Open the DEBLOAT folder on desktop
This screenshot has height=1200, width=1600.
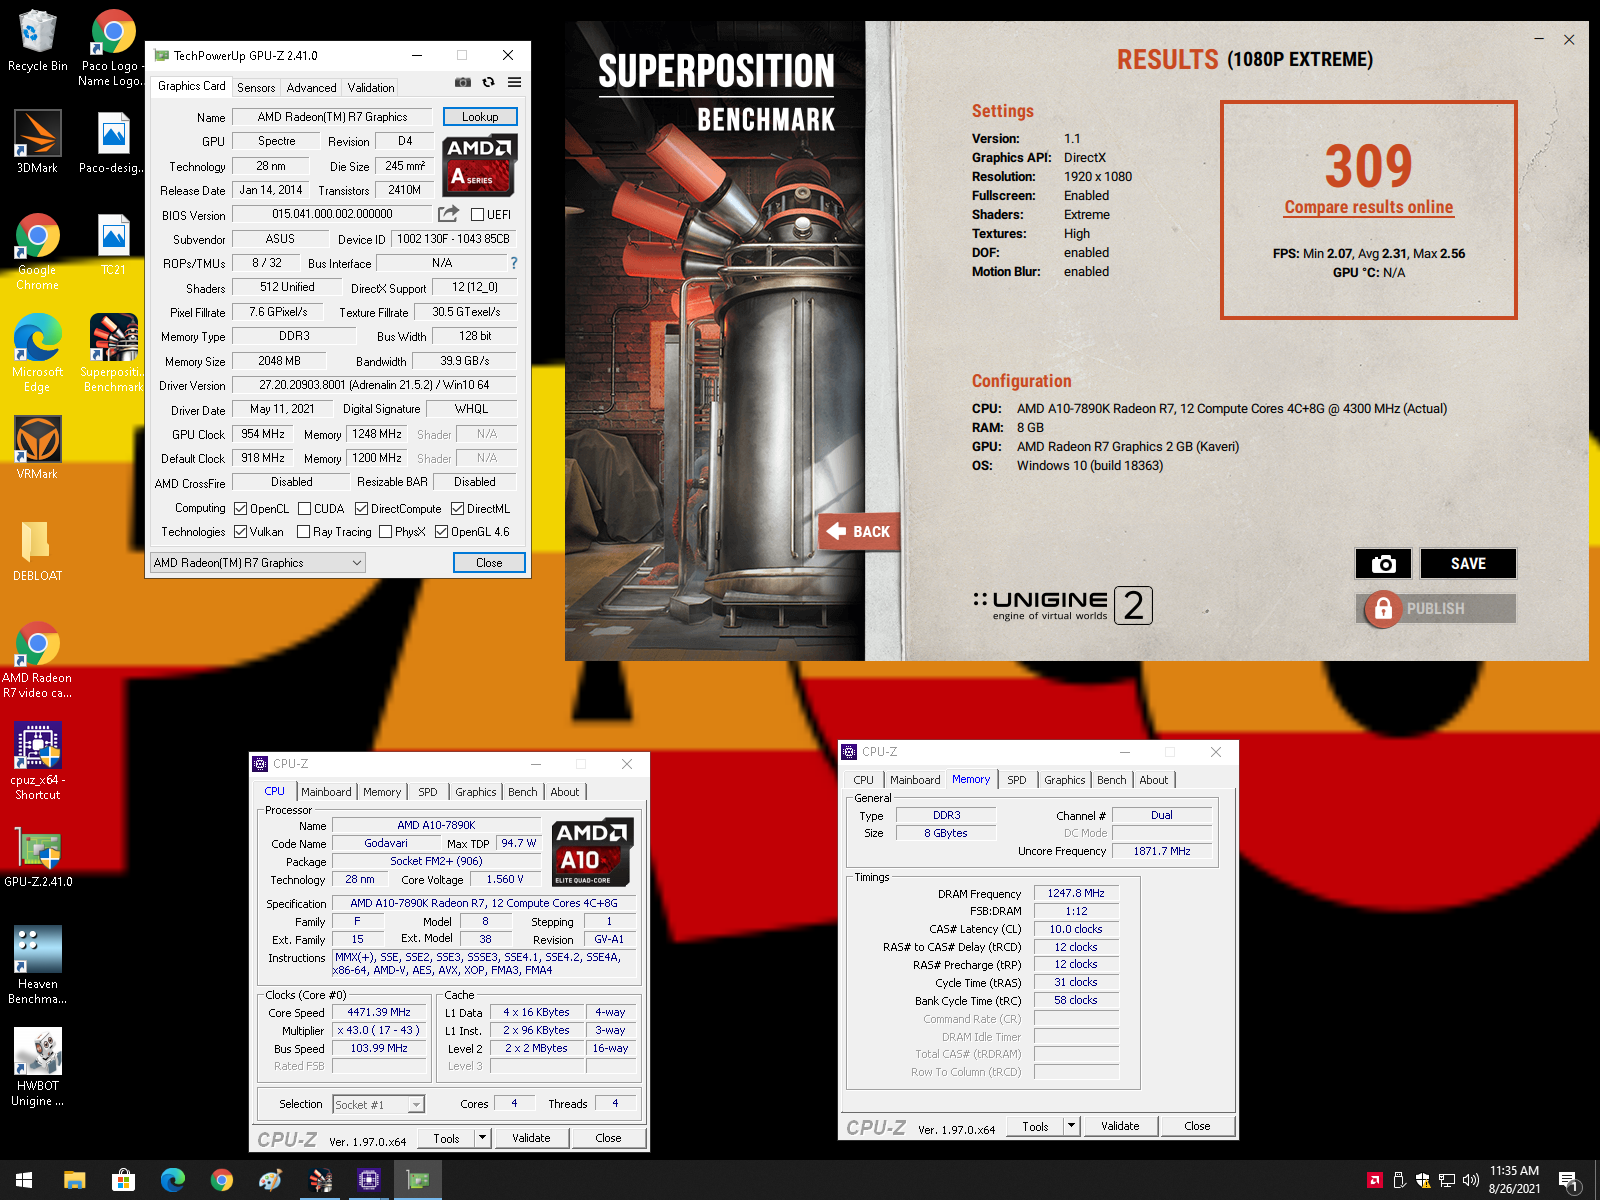click(37, 552)
